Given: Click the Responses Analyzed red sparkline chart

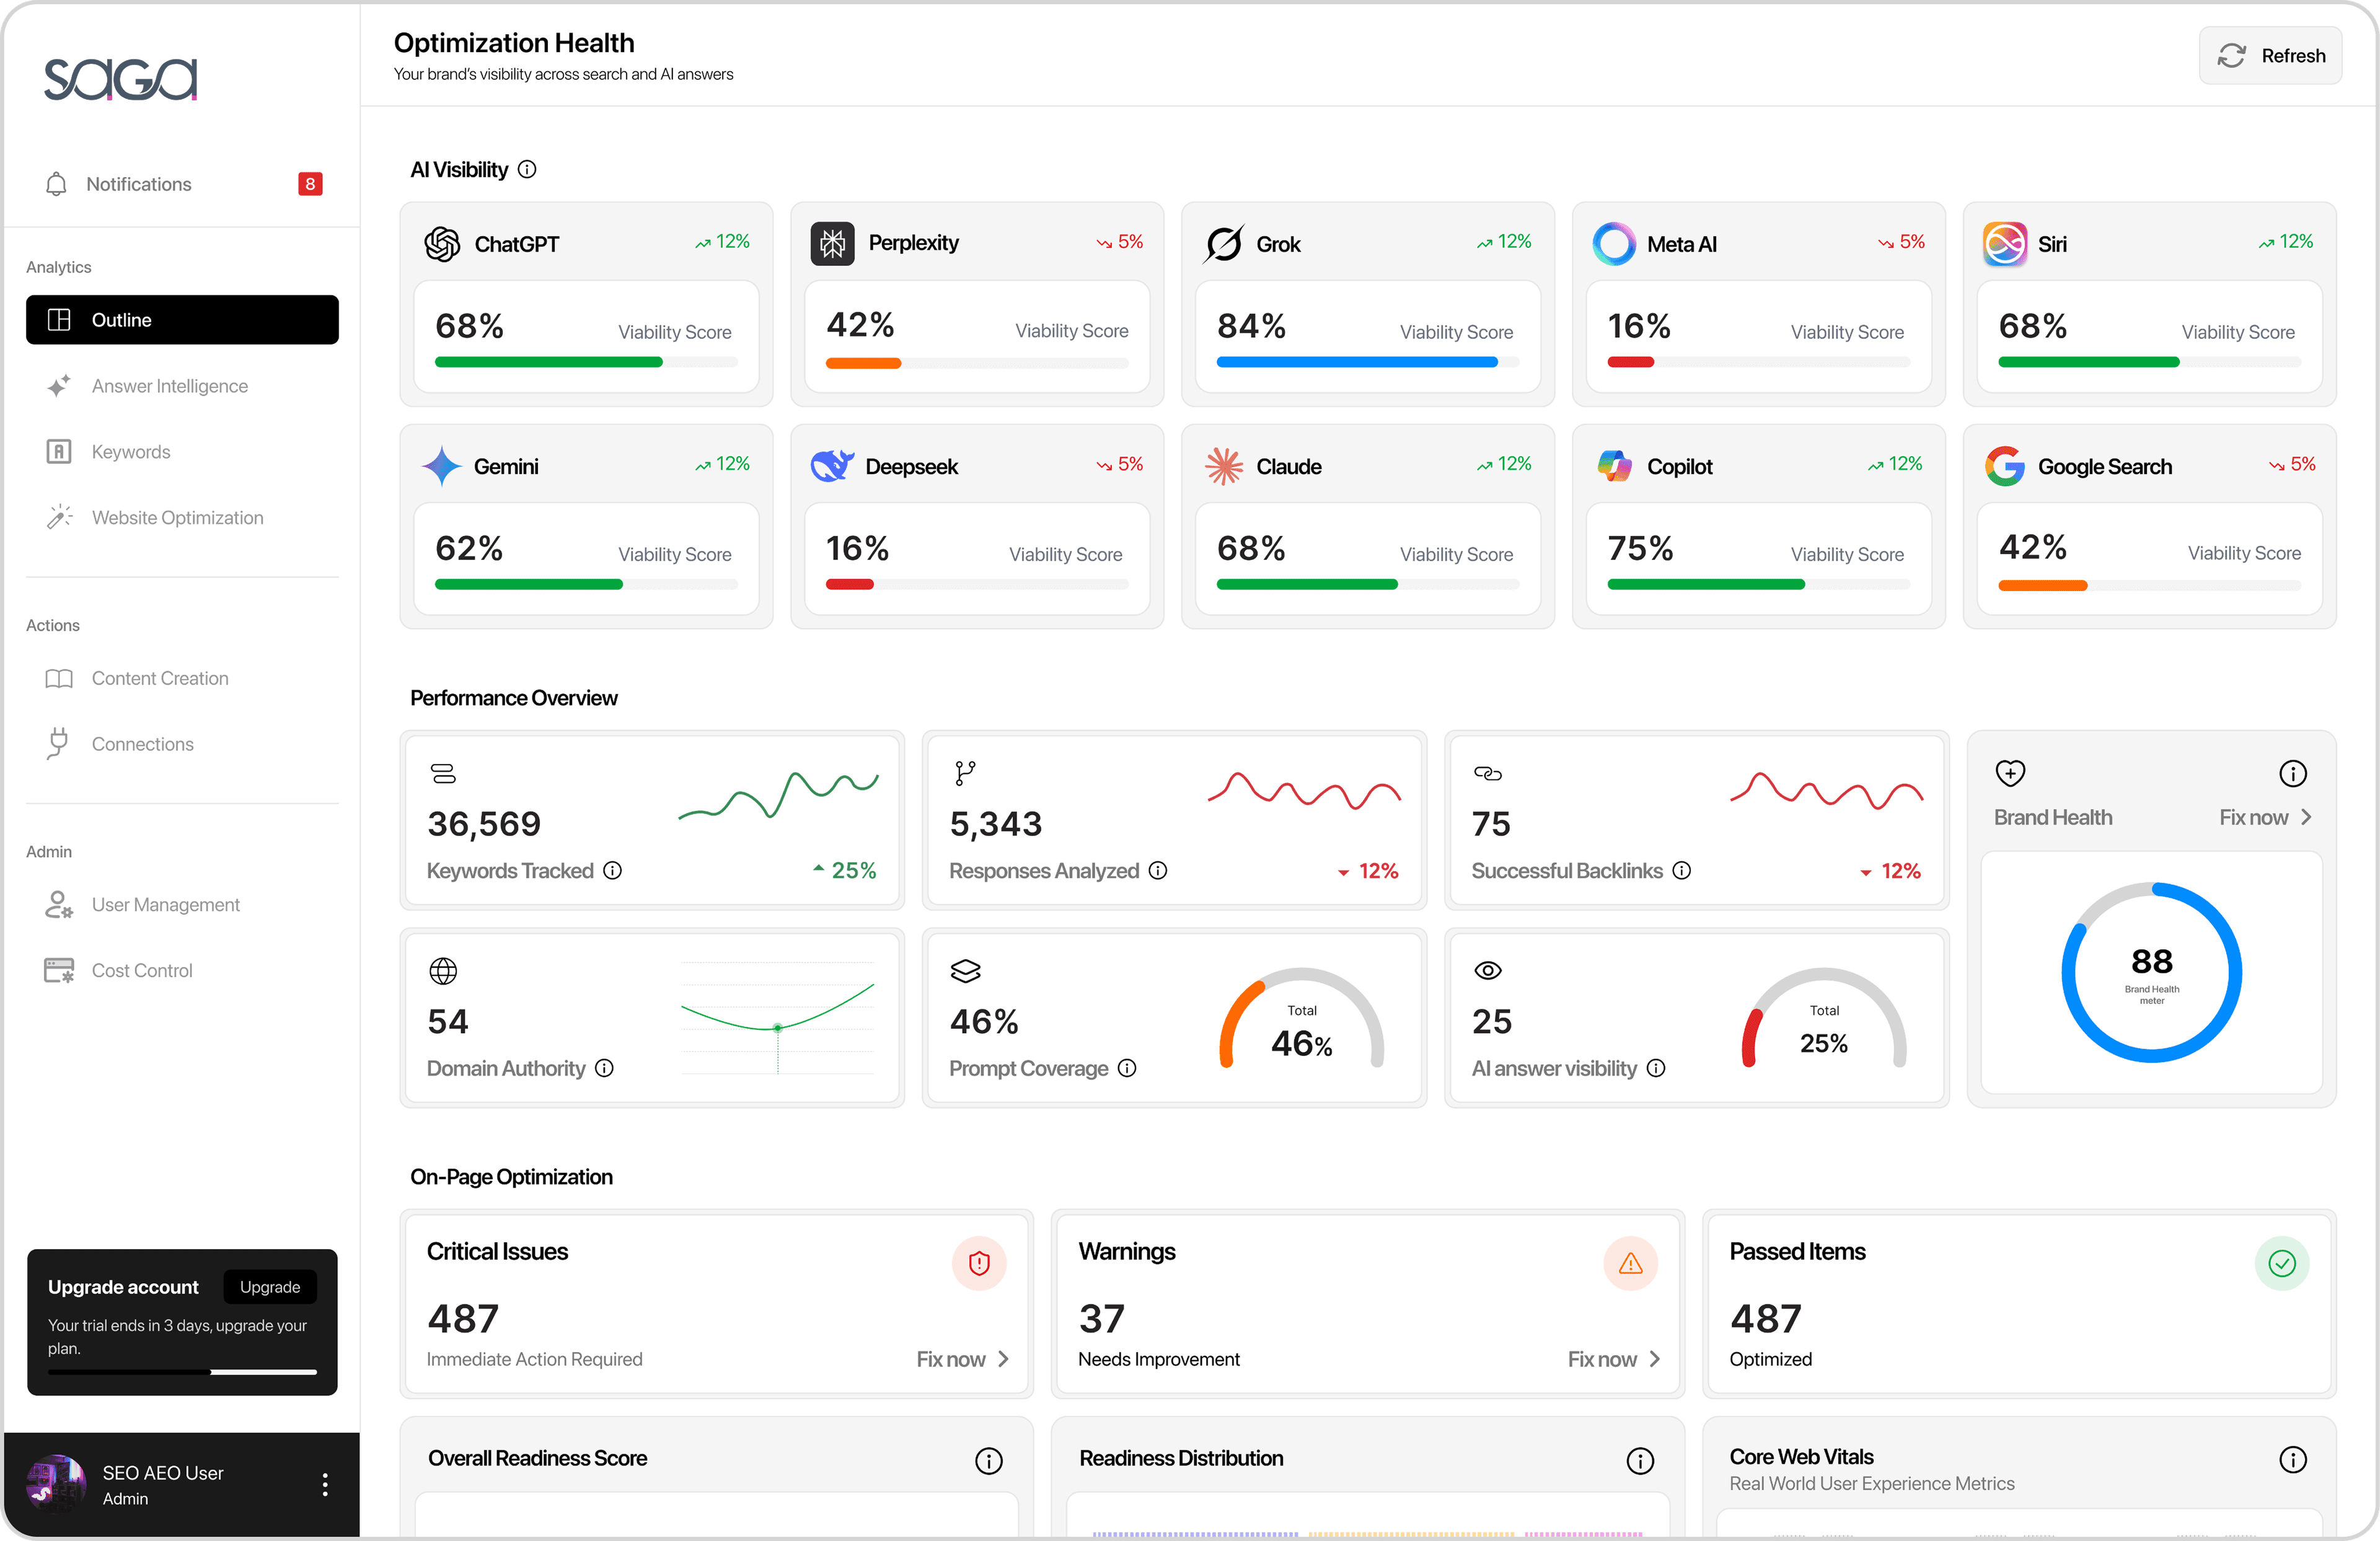Looking at the screenshot, I should [1304, 790].
